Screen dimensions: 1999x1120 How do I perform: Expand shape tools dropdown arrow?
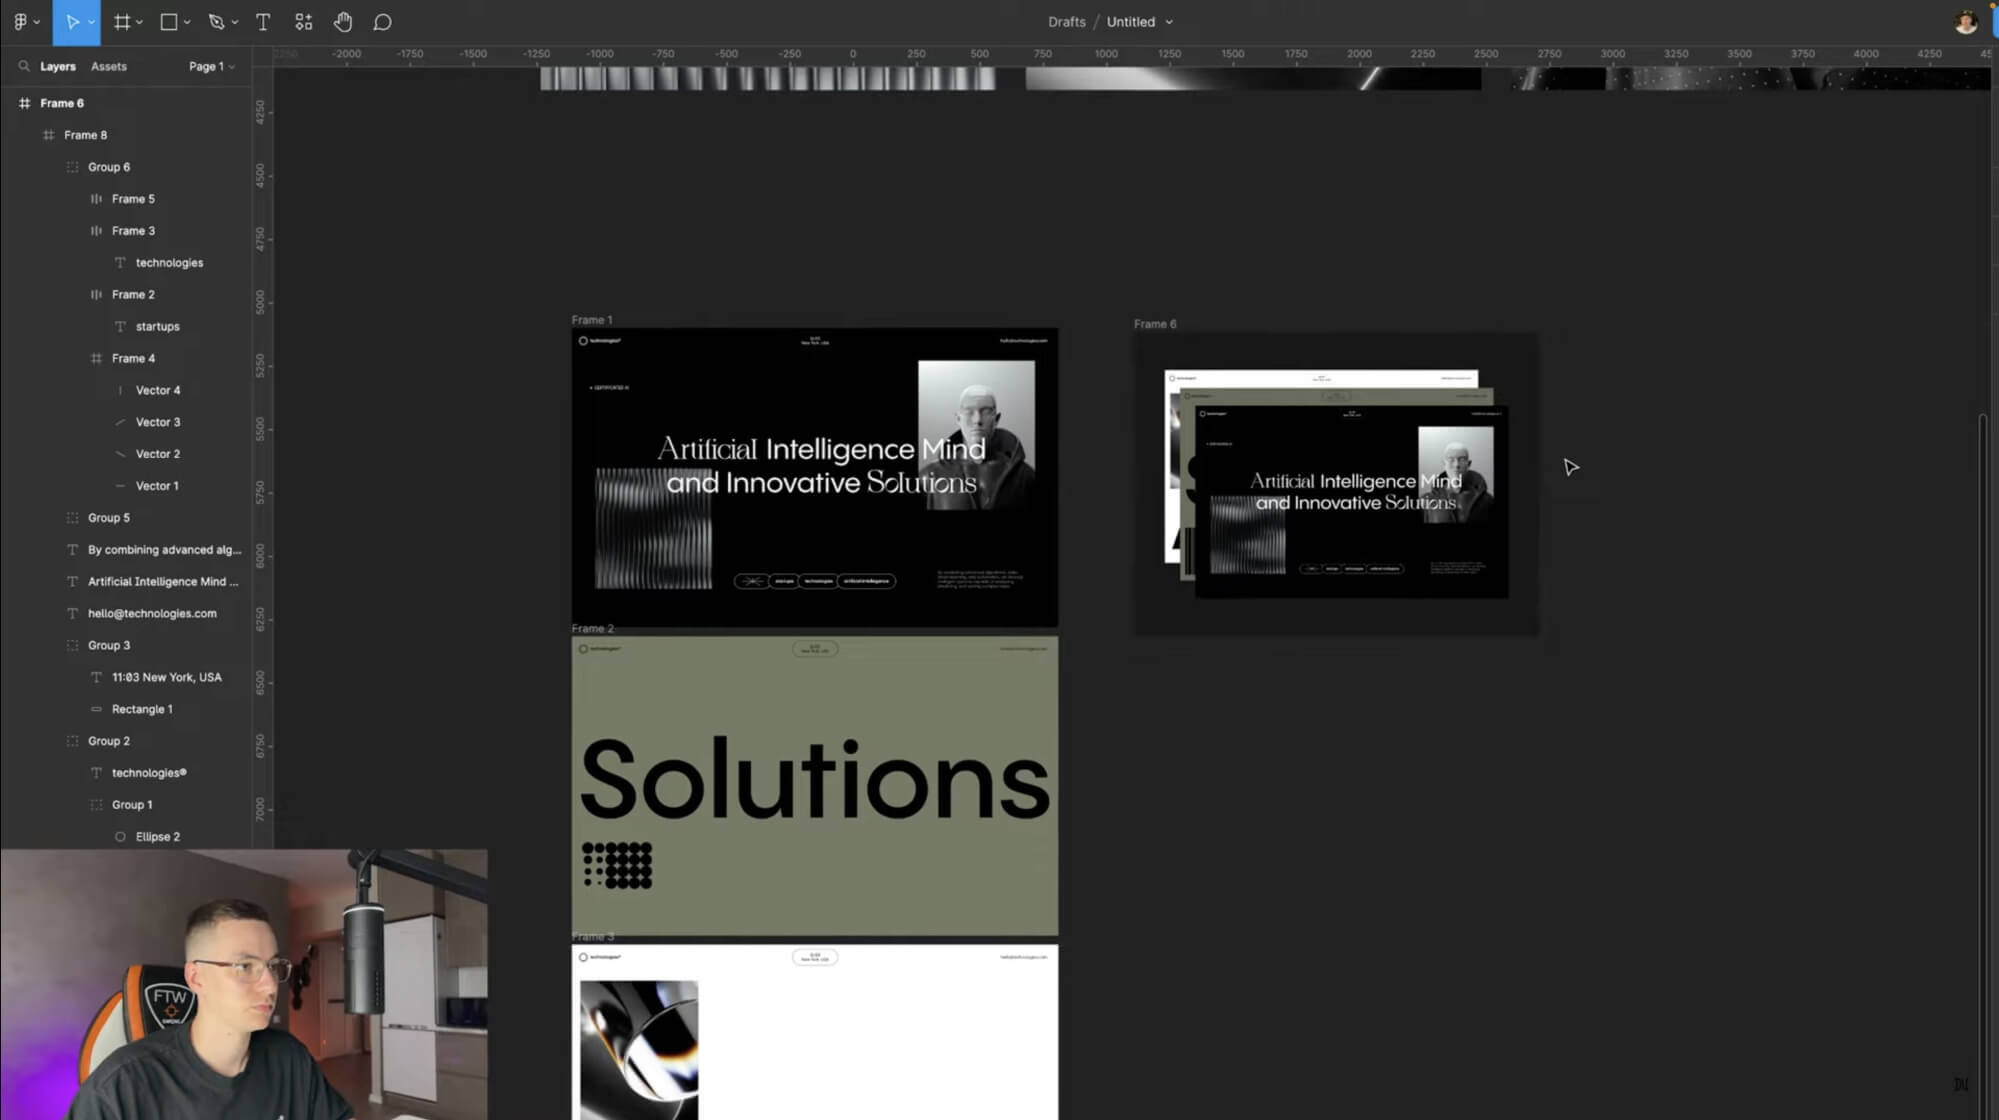pyautogui.click(x=187, y=22)
